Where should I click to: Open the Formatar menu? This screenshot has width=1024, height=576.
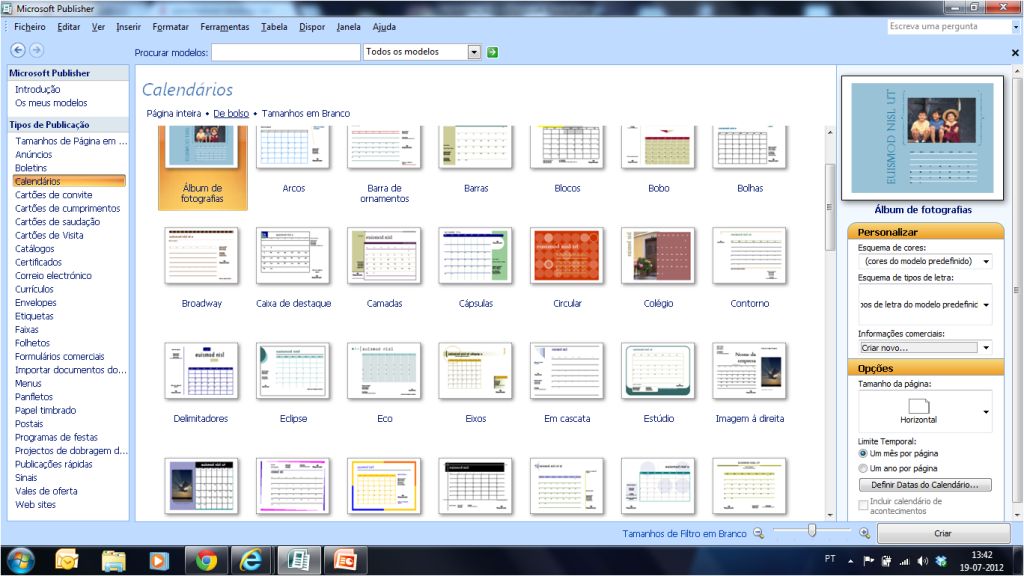[170, 27]
